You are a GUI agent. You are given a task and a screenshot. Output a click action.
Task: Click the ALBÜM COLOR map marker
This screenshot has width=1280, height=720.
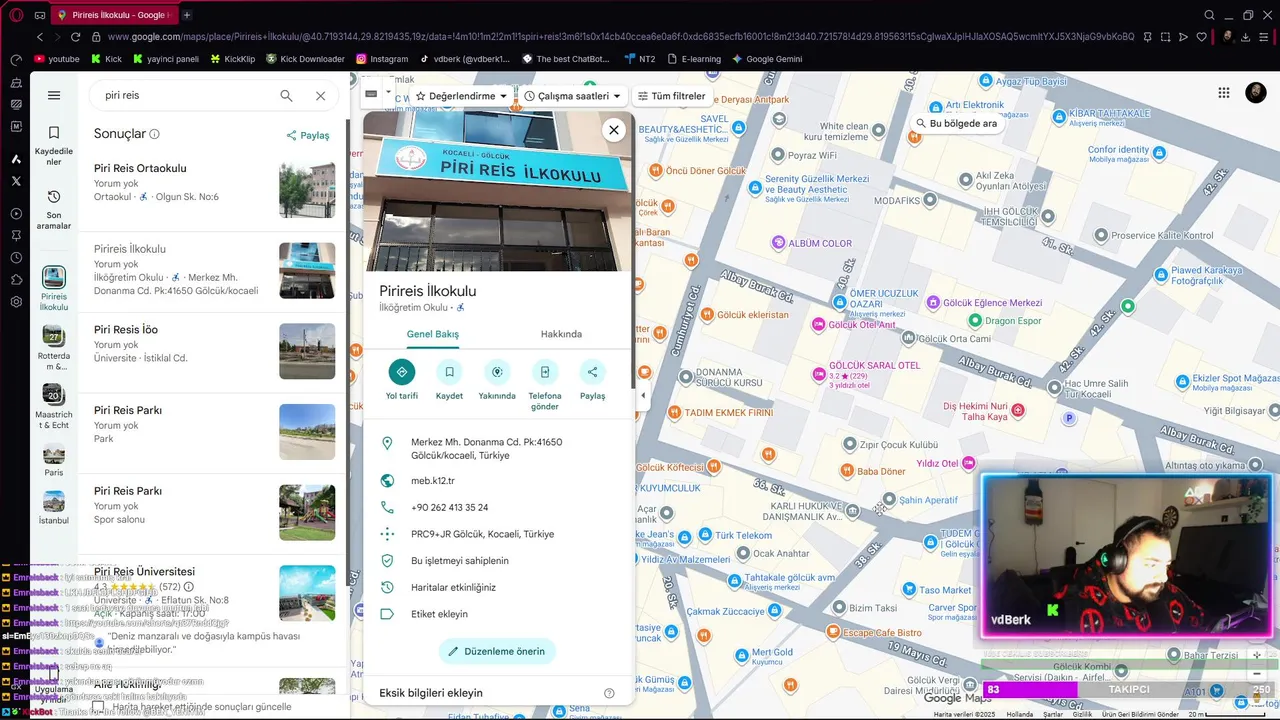[780, 243]
